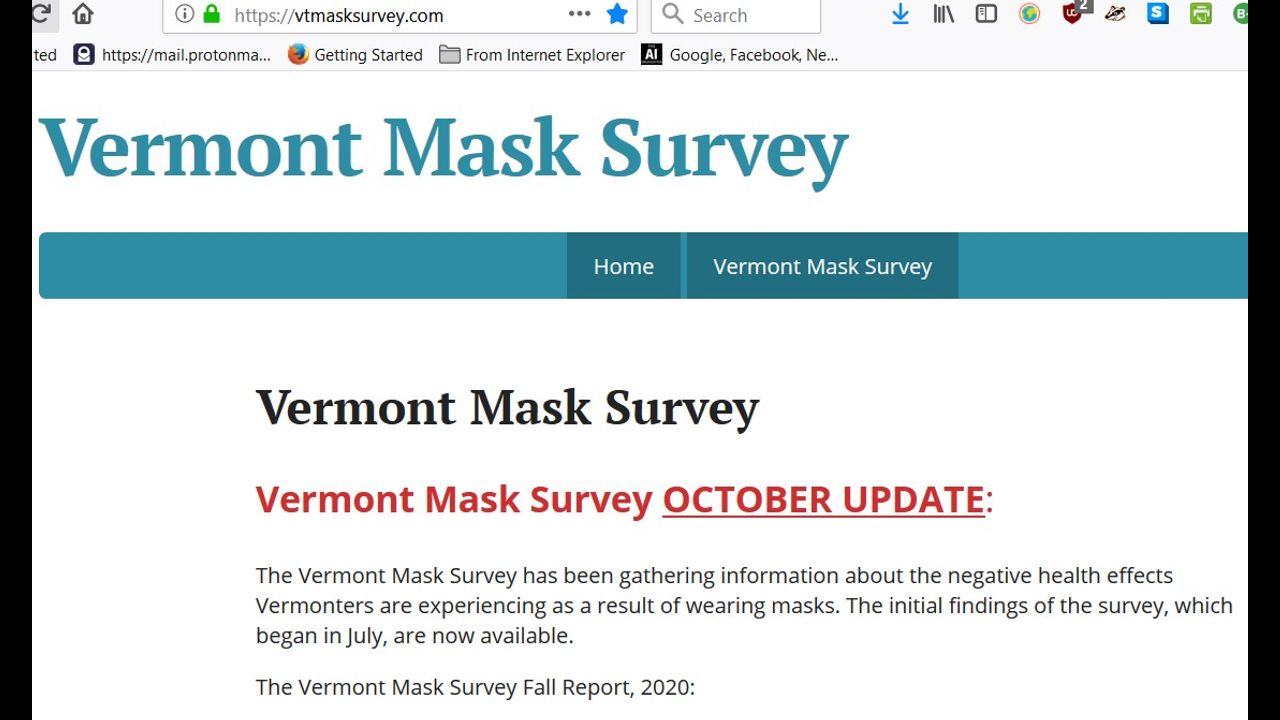Click the green printer extension icon

point(1201,14)
